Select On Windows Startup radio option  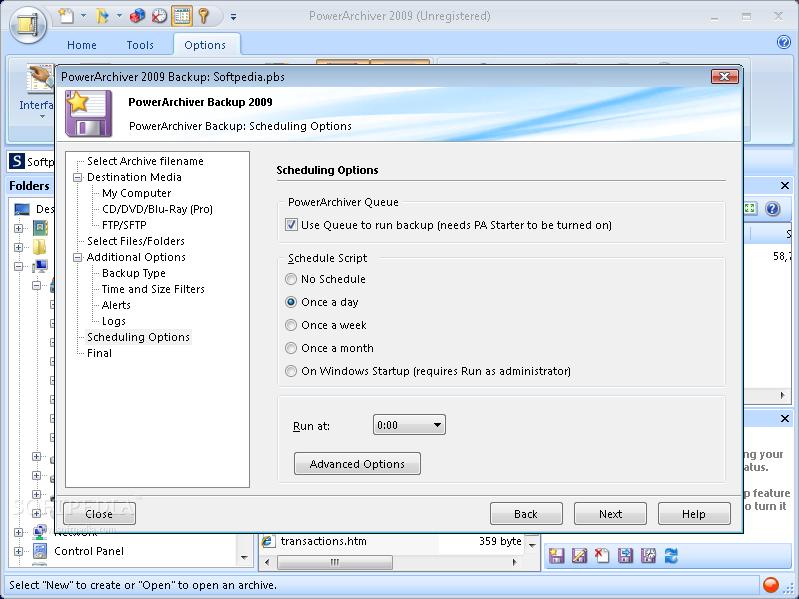pyautogui.click(x=290, y=371)
